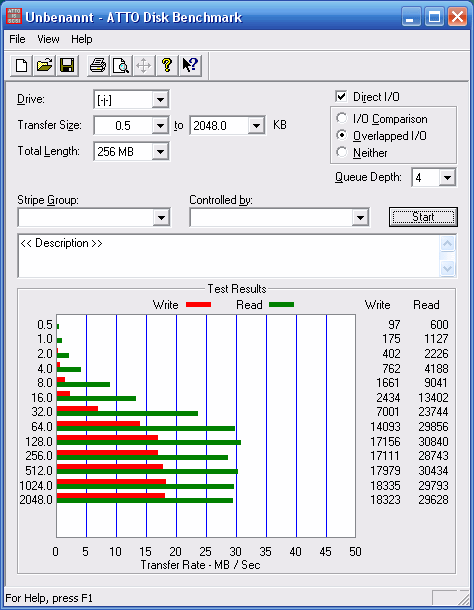The image size is (474, 610).
Task: Open the Help menu
Action: coord(82,39)
